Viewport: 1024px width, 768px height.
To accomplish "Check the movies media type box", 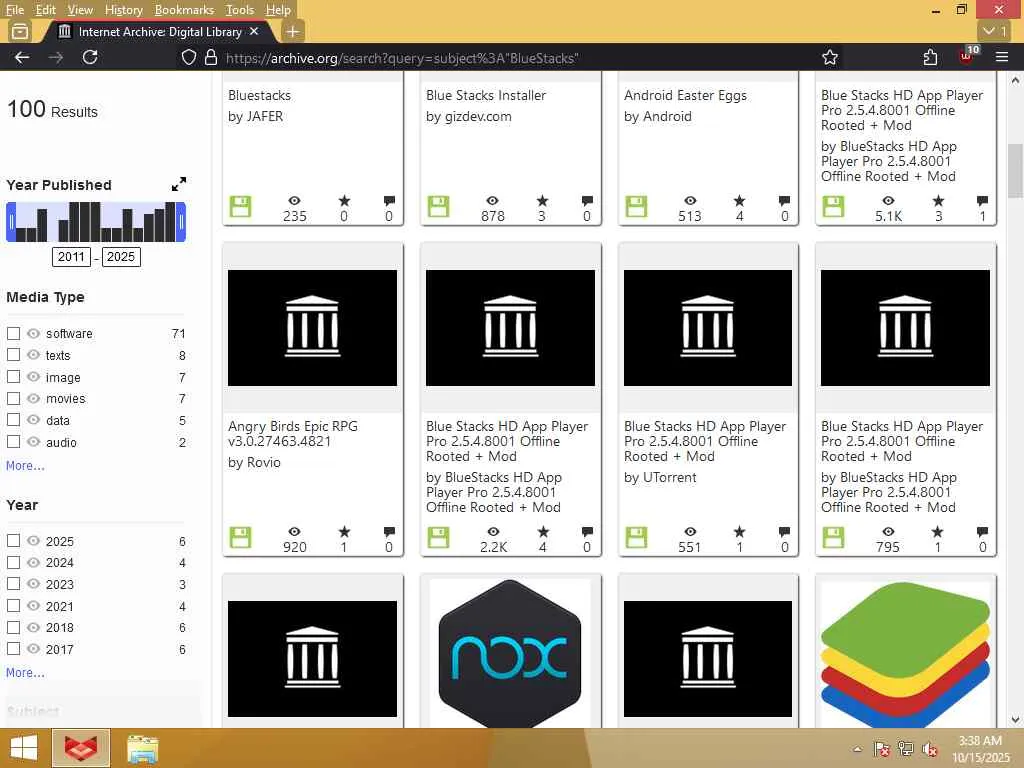I will pyautogui.click(x=13, y=398).
